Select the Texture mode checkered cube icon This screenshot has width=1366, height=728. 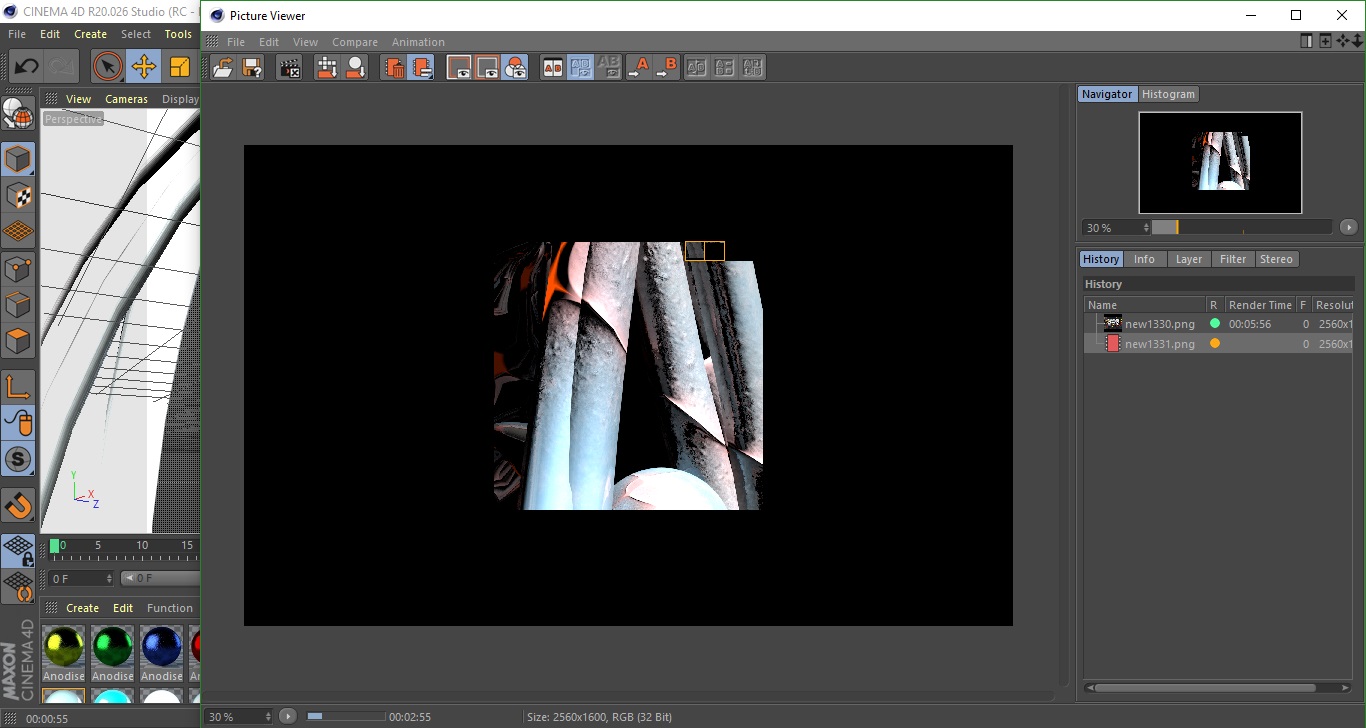[18, 195]
